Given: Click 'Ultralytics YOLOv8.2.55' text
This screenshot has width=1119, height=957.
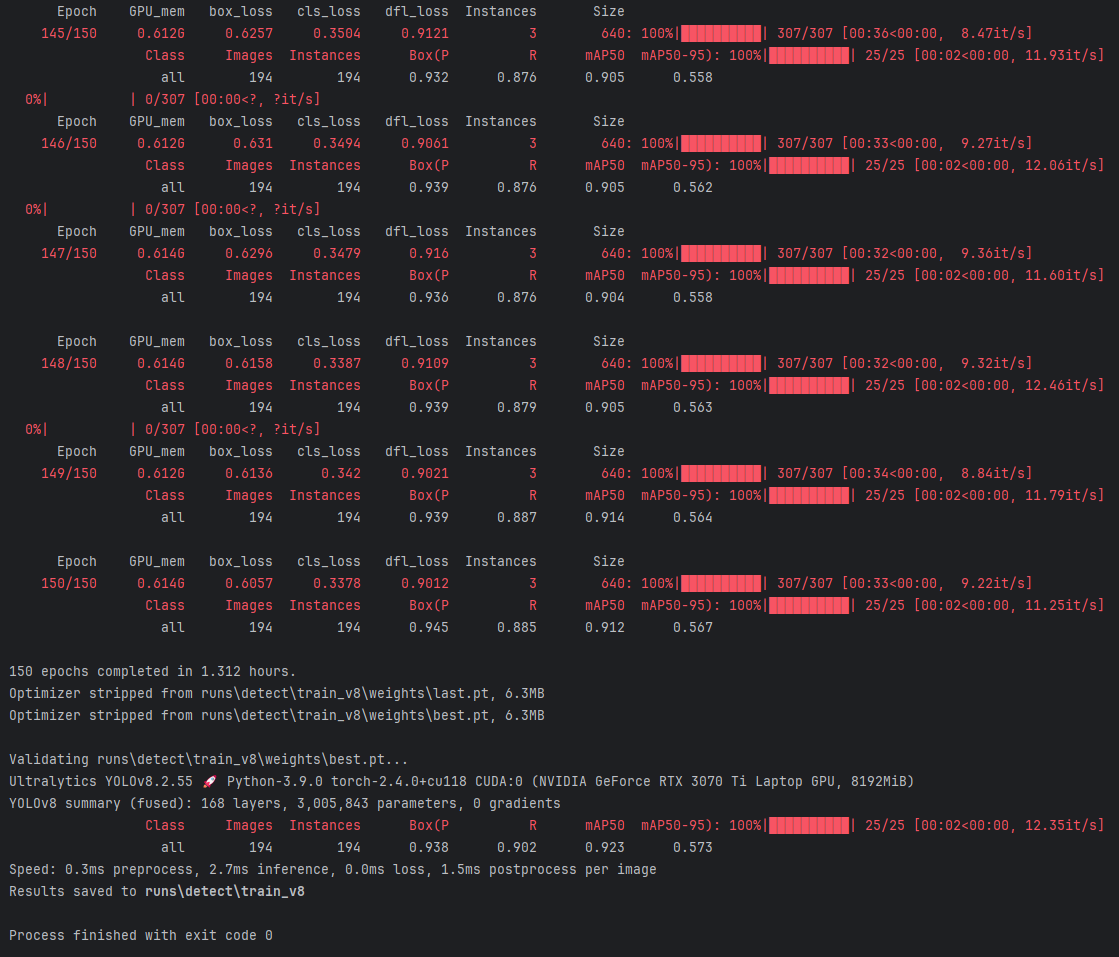Looking at the screenshot, I should coord(101,781).
